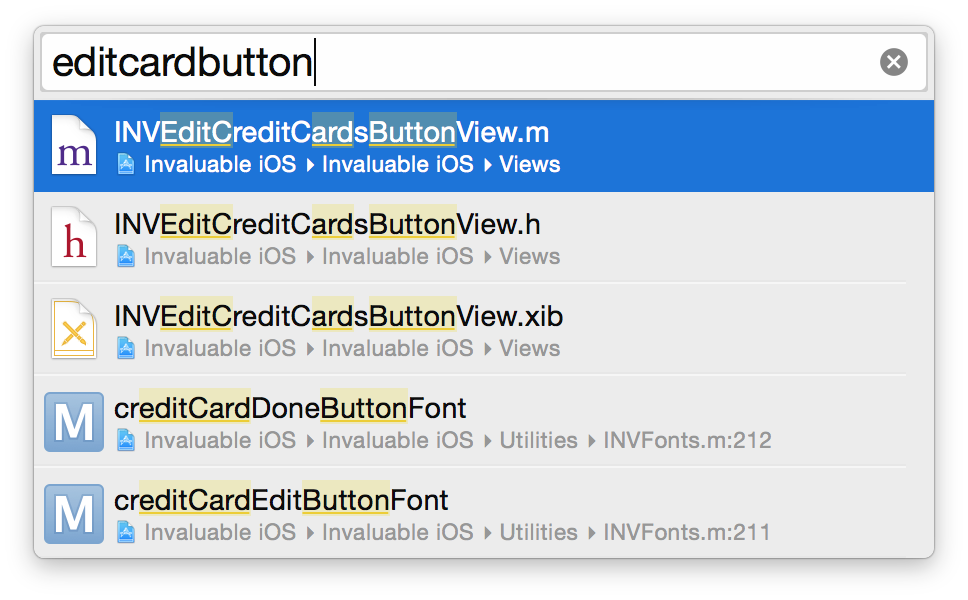Click the INVFonts.m:211 location path
The height and width of the screenshot is (600, 968).
(687, 532)
